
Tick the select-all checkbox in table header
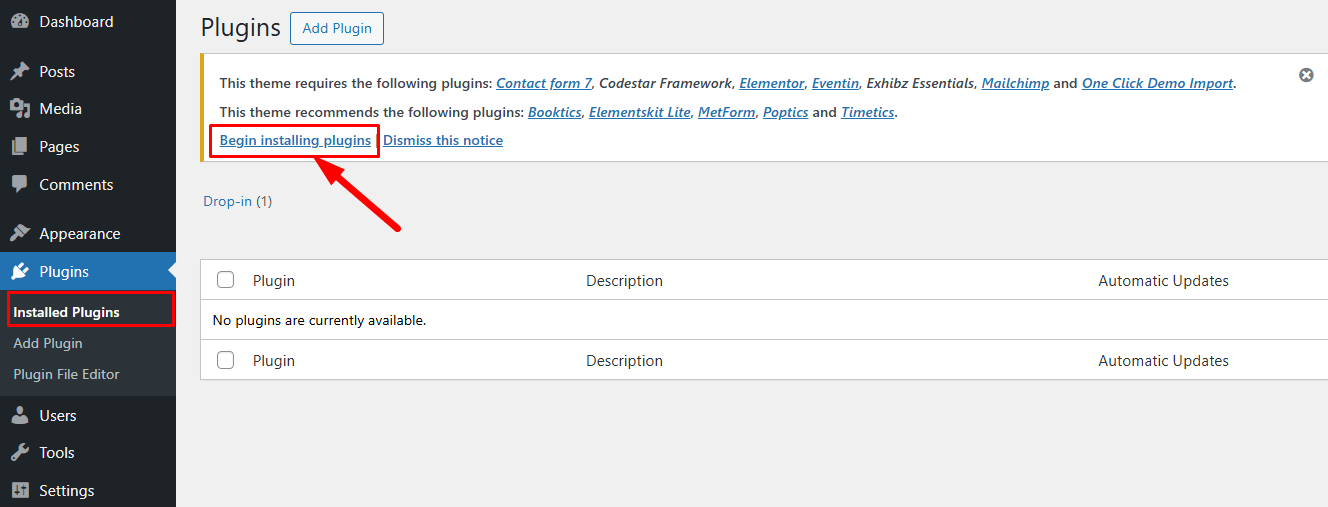[x=226, y=280]
